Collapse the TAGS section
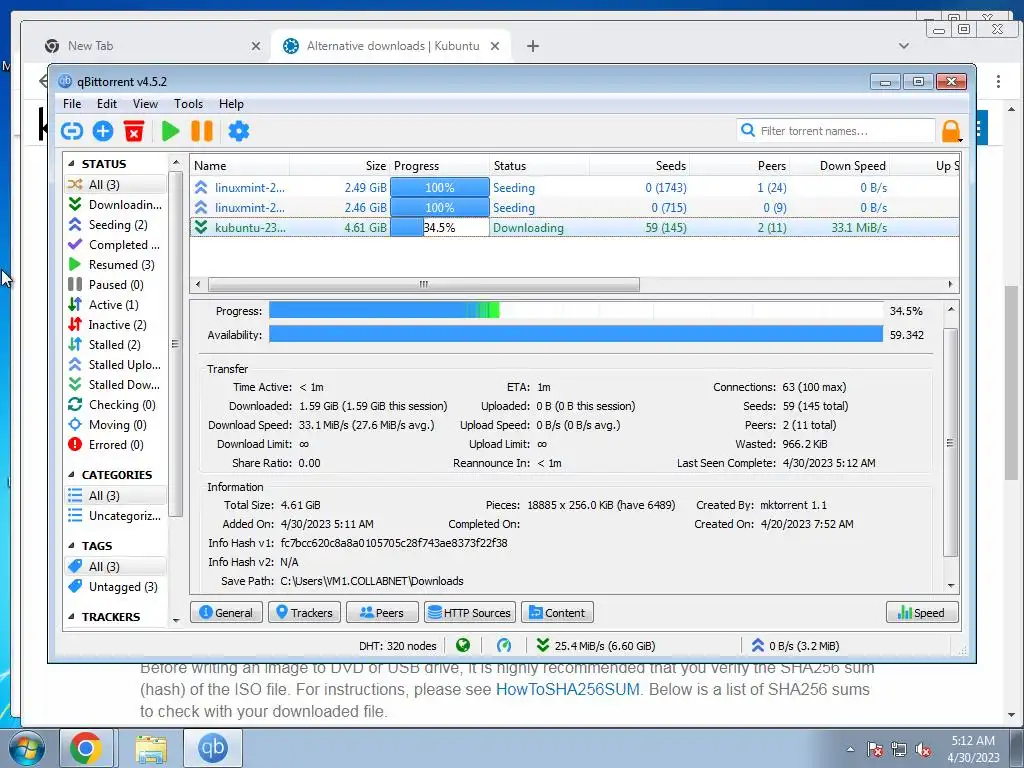 tap(71, 546)
